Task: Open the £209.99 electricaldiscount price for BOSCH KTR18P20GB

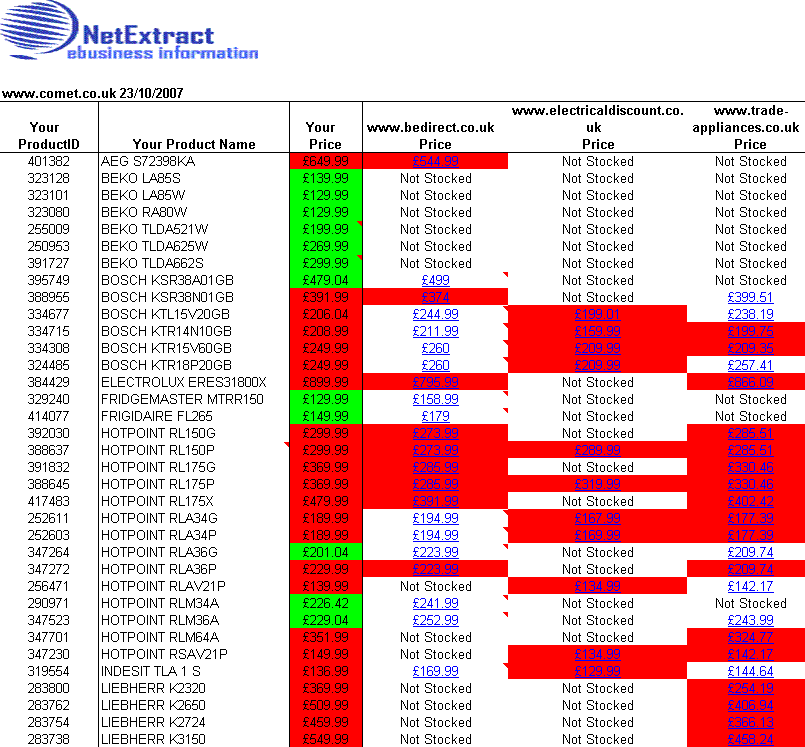Action: 598,365
